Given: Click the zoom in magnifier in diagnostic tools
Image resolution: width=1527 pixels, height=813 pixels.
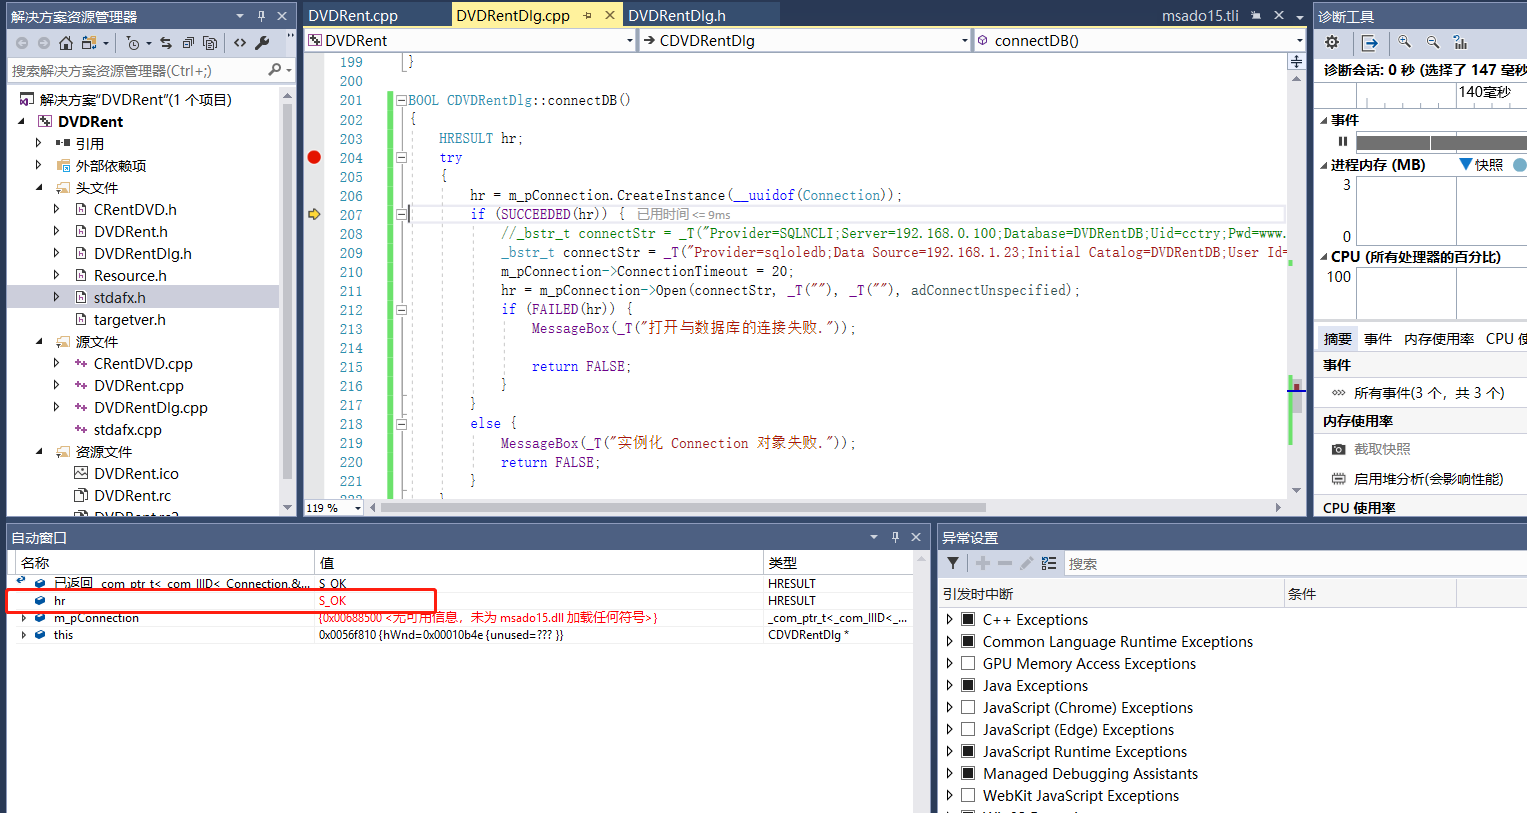Looking at the screenshot, I should click(1405, 42).
